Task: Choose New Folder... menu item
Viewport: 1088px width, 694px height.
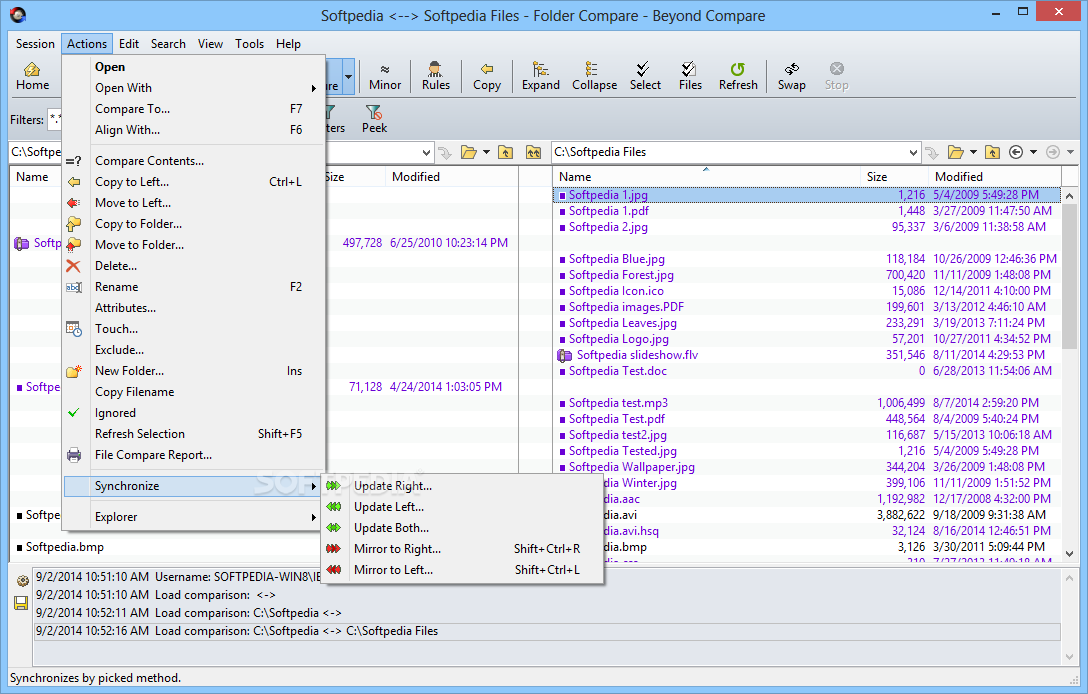Action: pyautogui.click(x=194, y=371)
